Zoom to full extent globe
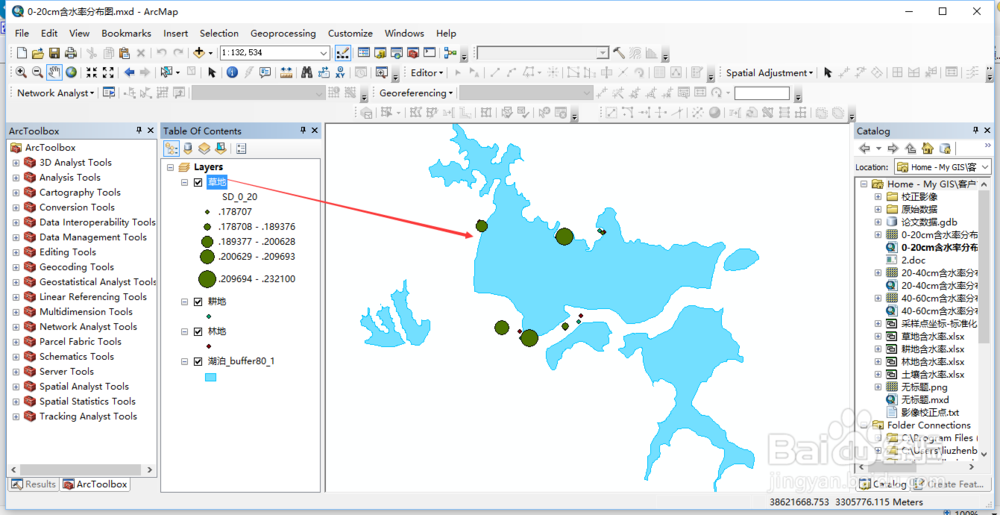The height and width of the screenshot is (515, 1000). point(71,73)
